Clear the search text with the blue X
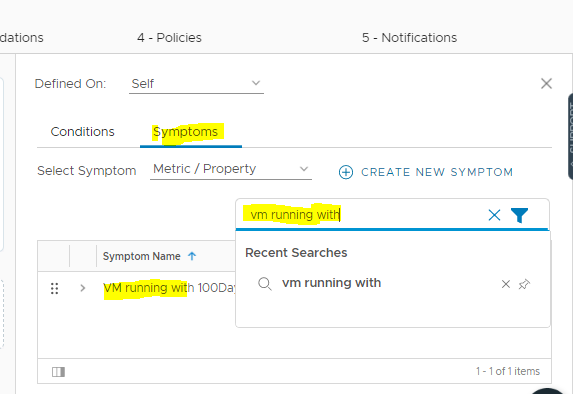The image size is (573, 394). (x=494, y=215)
